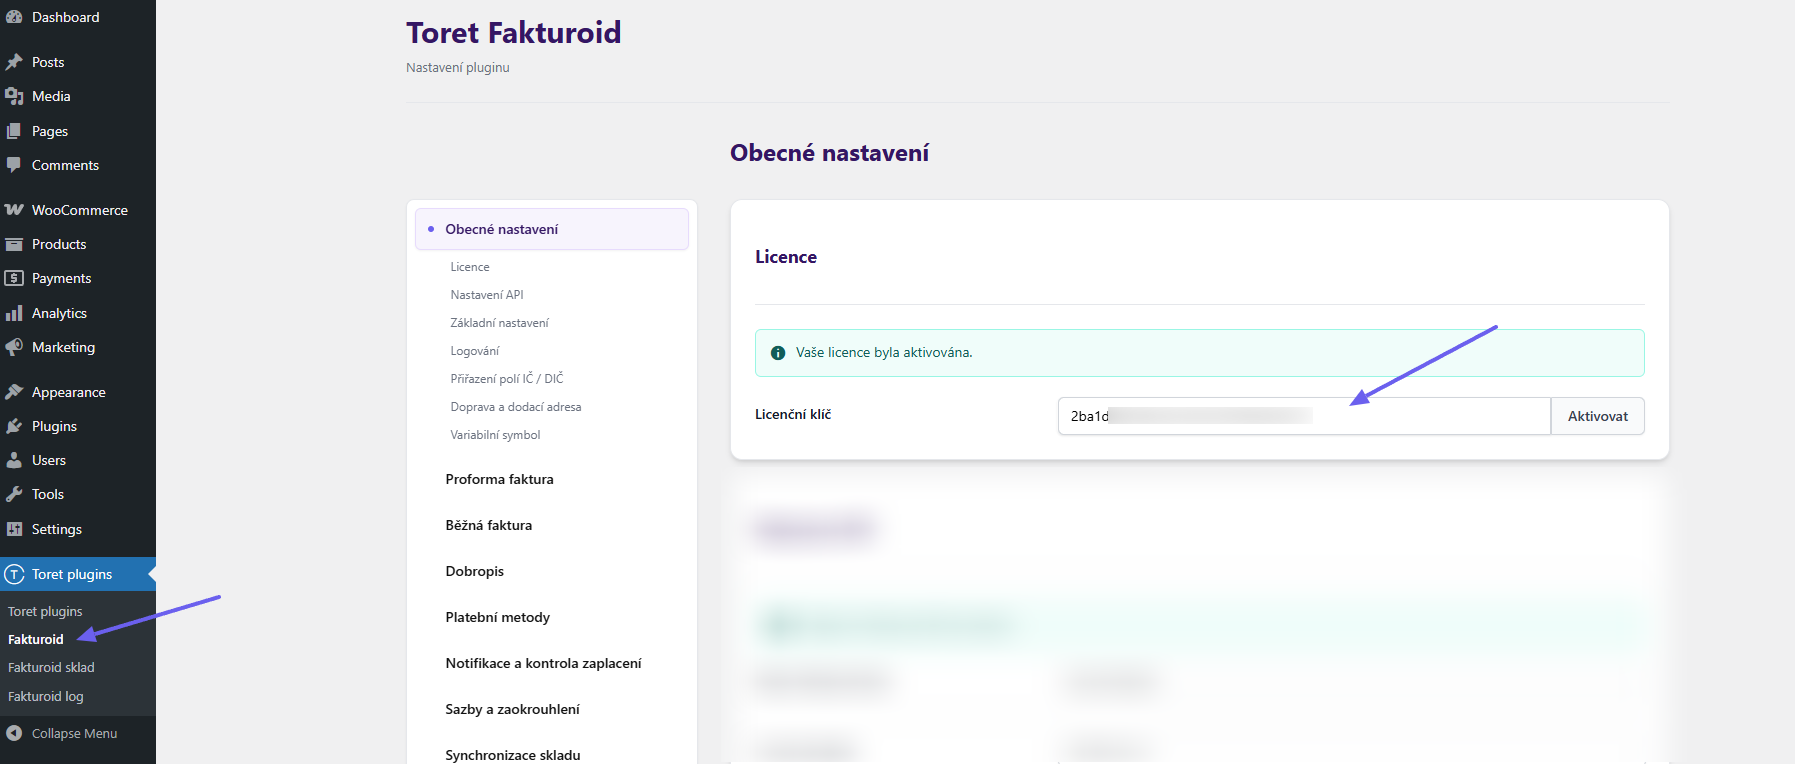Jump to Základní nastavení subsection
The height and width of the screenshot is (764, 1795).
pos(499,323)
